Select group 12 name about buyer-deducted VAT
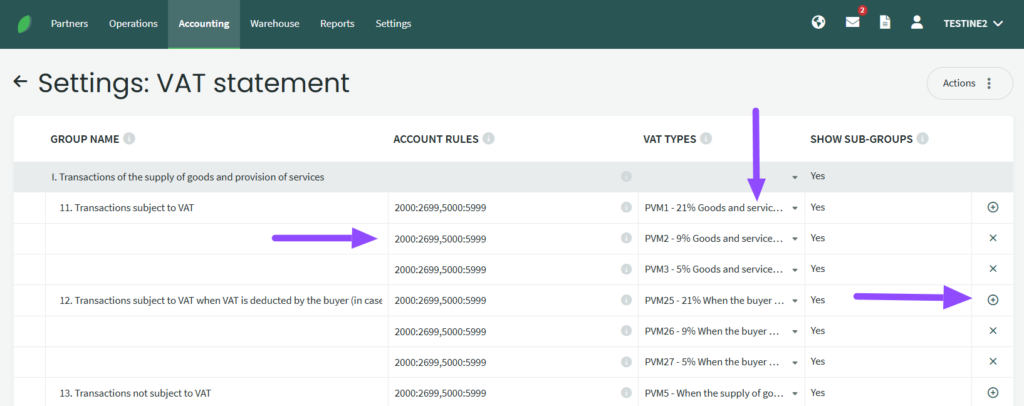The height and width of the screenshot is (406, 1024). point(221,300)
